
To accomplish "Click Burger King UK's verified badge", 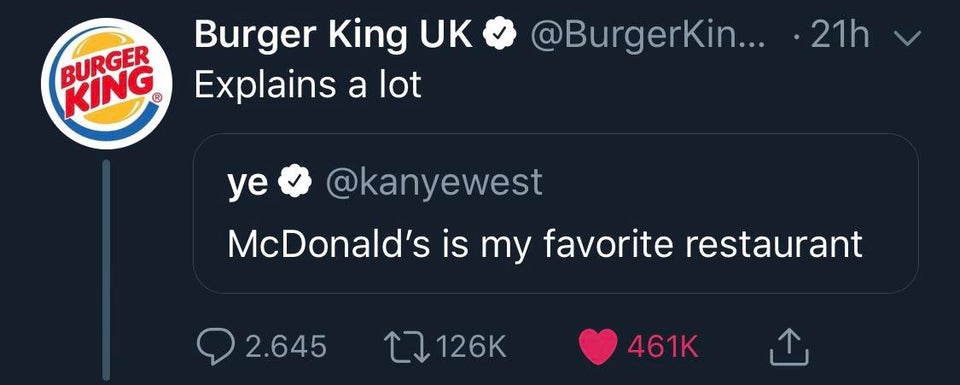I will click(x=501, y=38).
